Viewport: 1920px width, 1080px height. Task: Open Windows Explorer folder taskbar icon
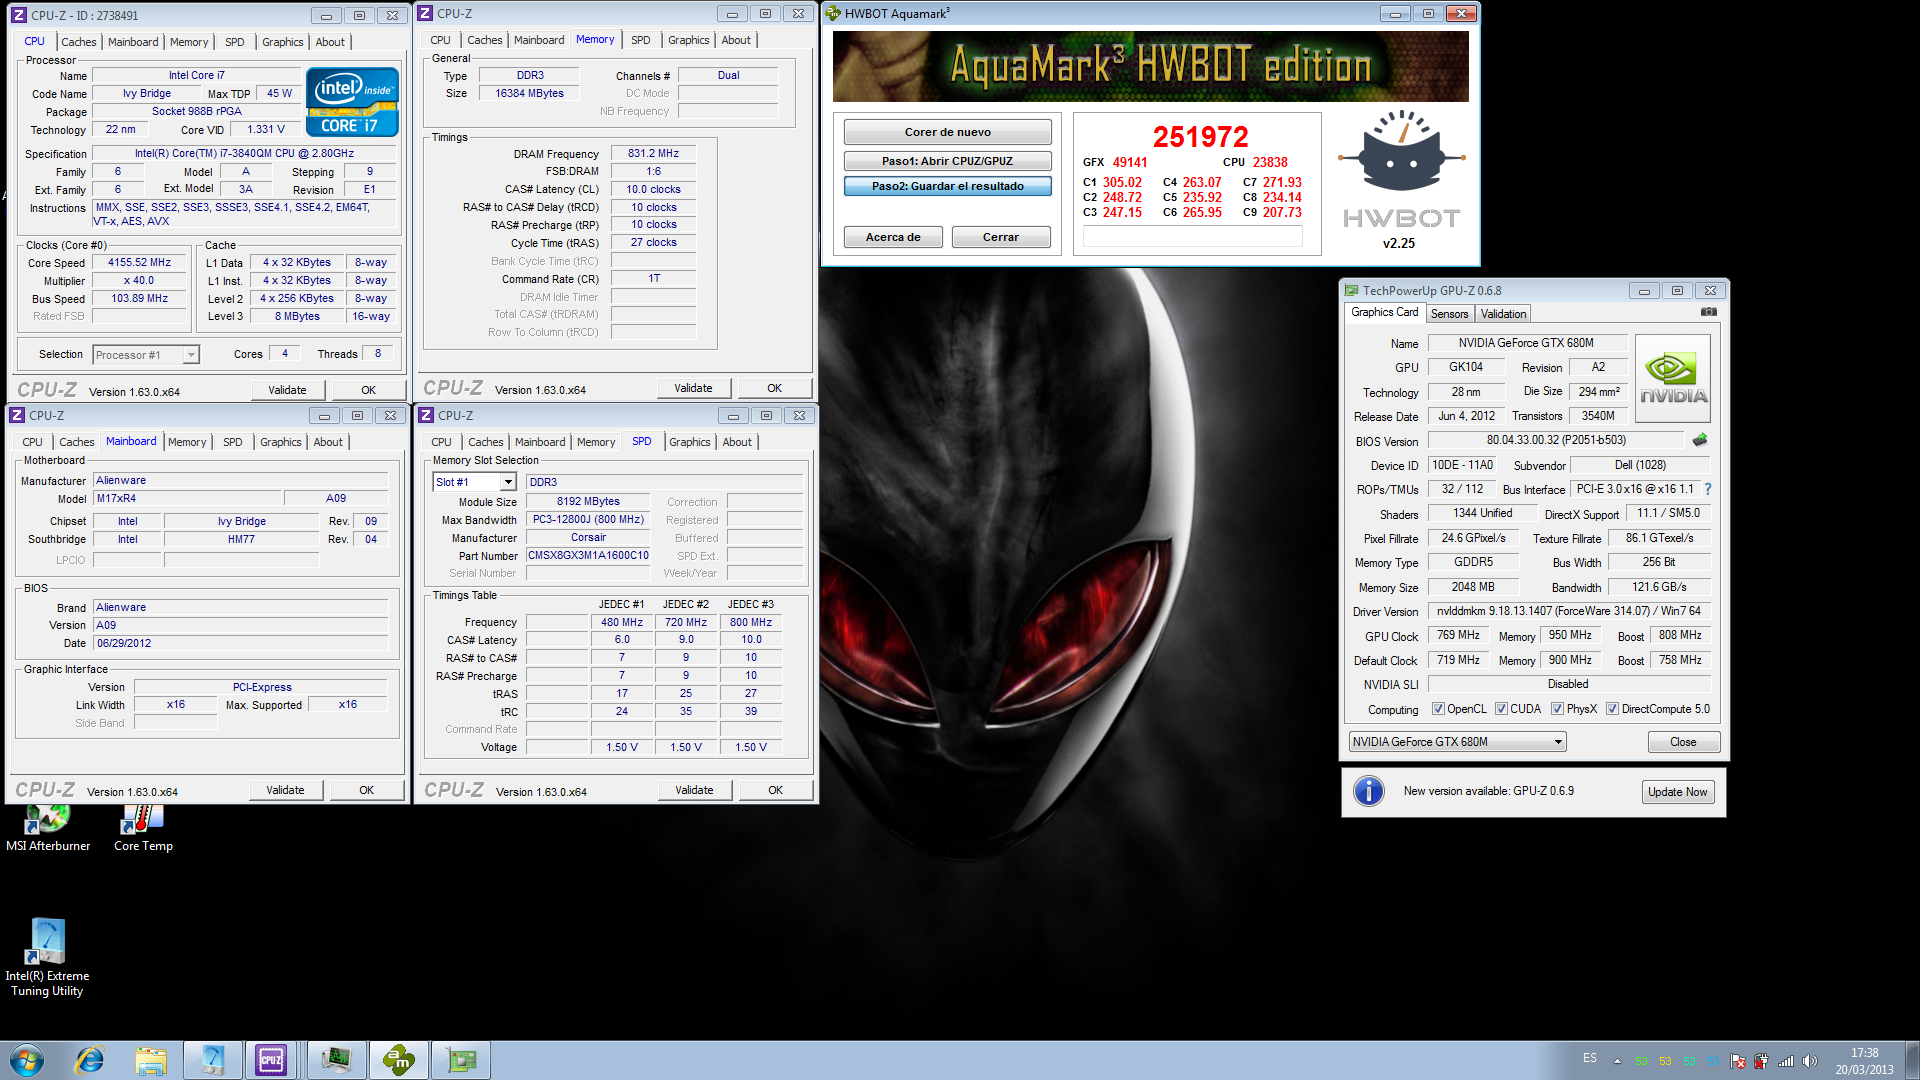151,1060
